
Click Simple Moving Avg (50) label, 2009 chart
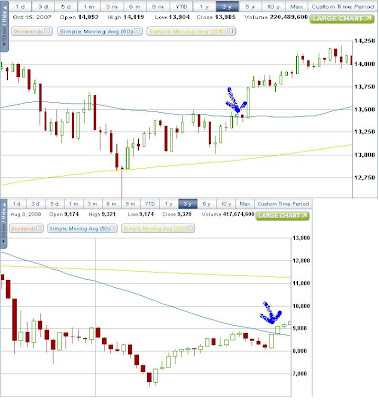pos(79,229)
